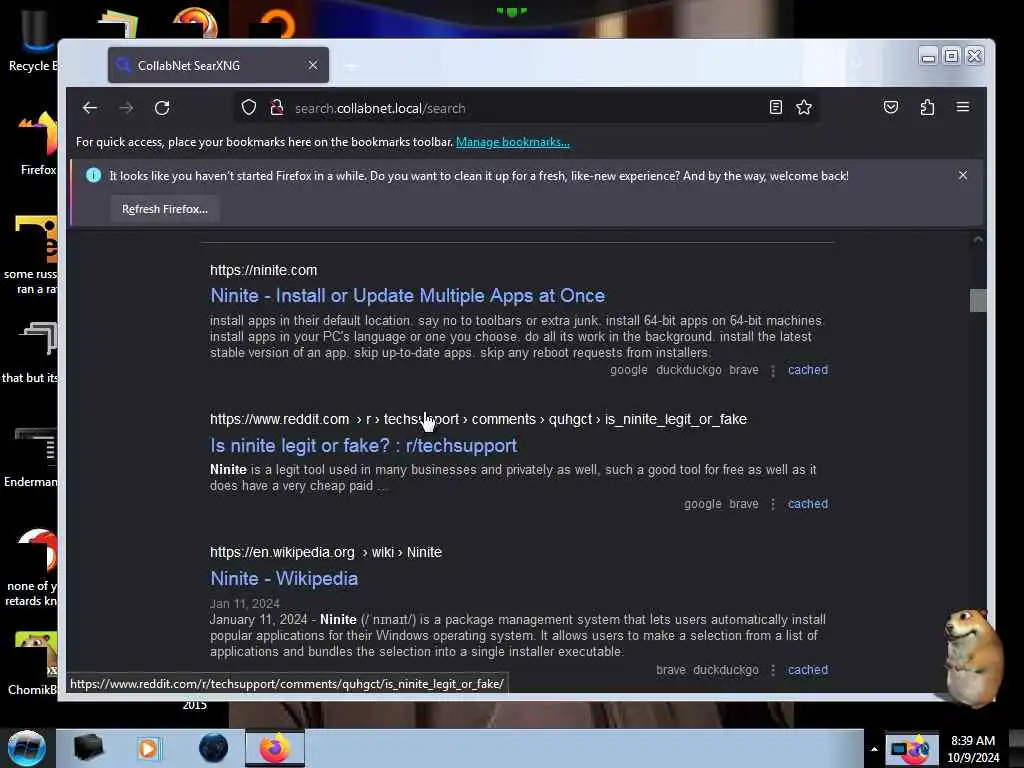Open the Firefox desktop shortcut
The height and width of the screenshot is (768, 1024).
tap(38, 144)
